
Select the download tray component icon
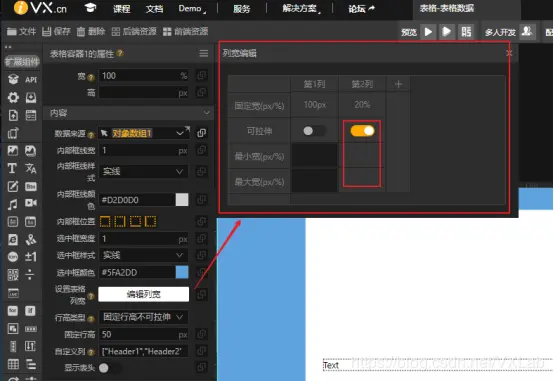tap(31, 97)
